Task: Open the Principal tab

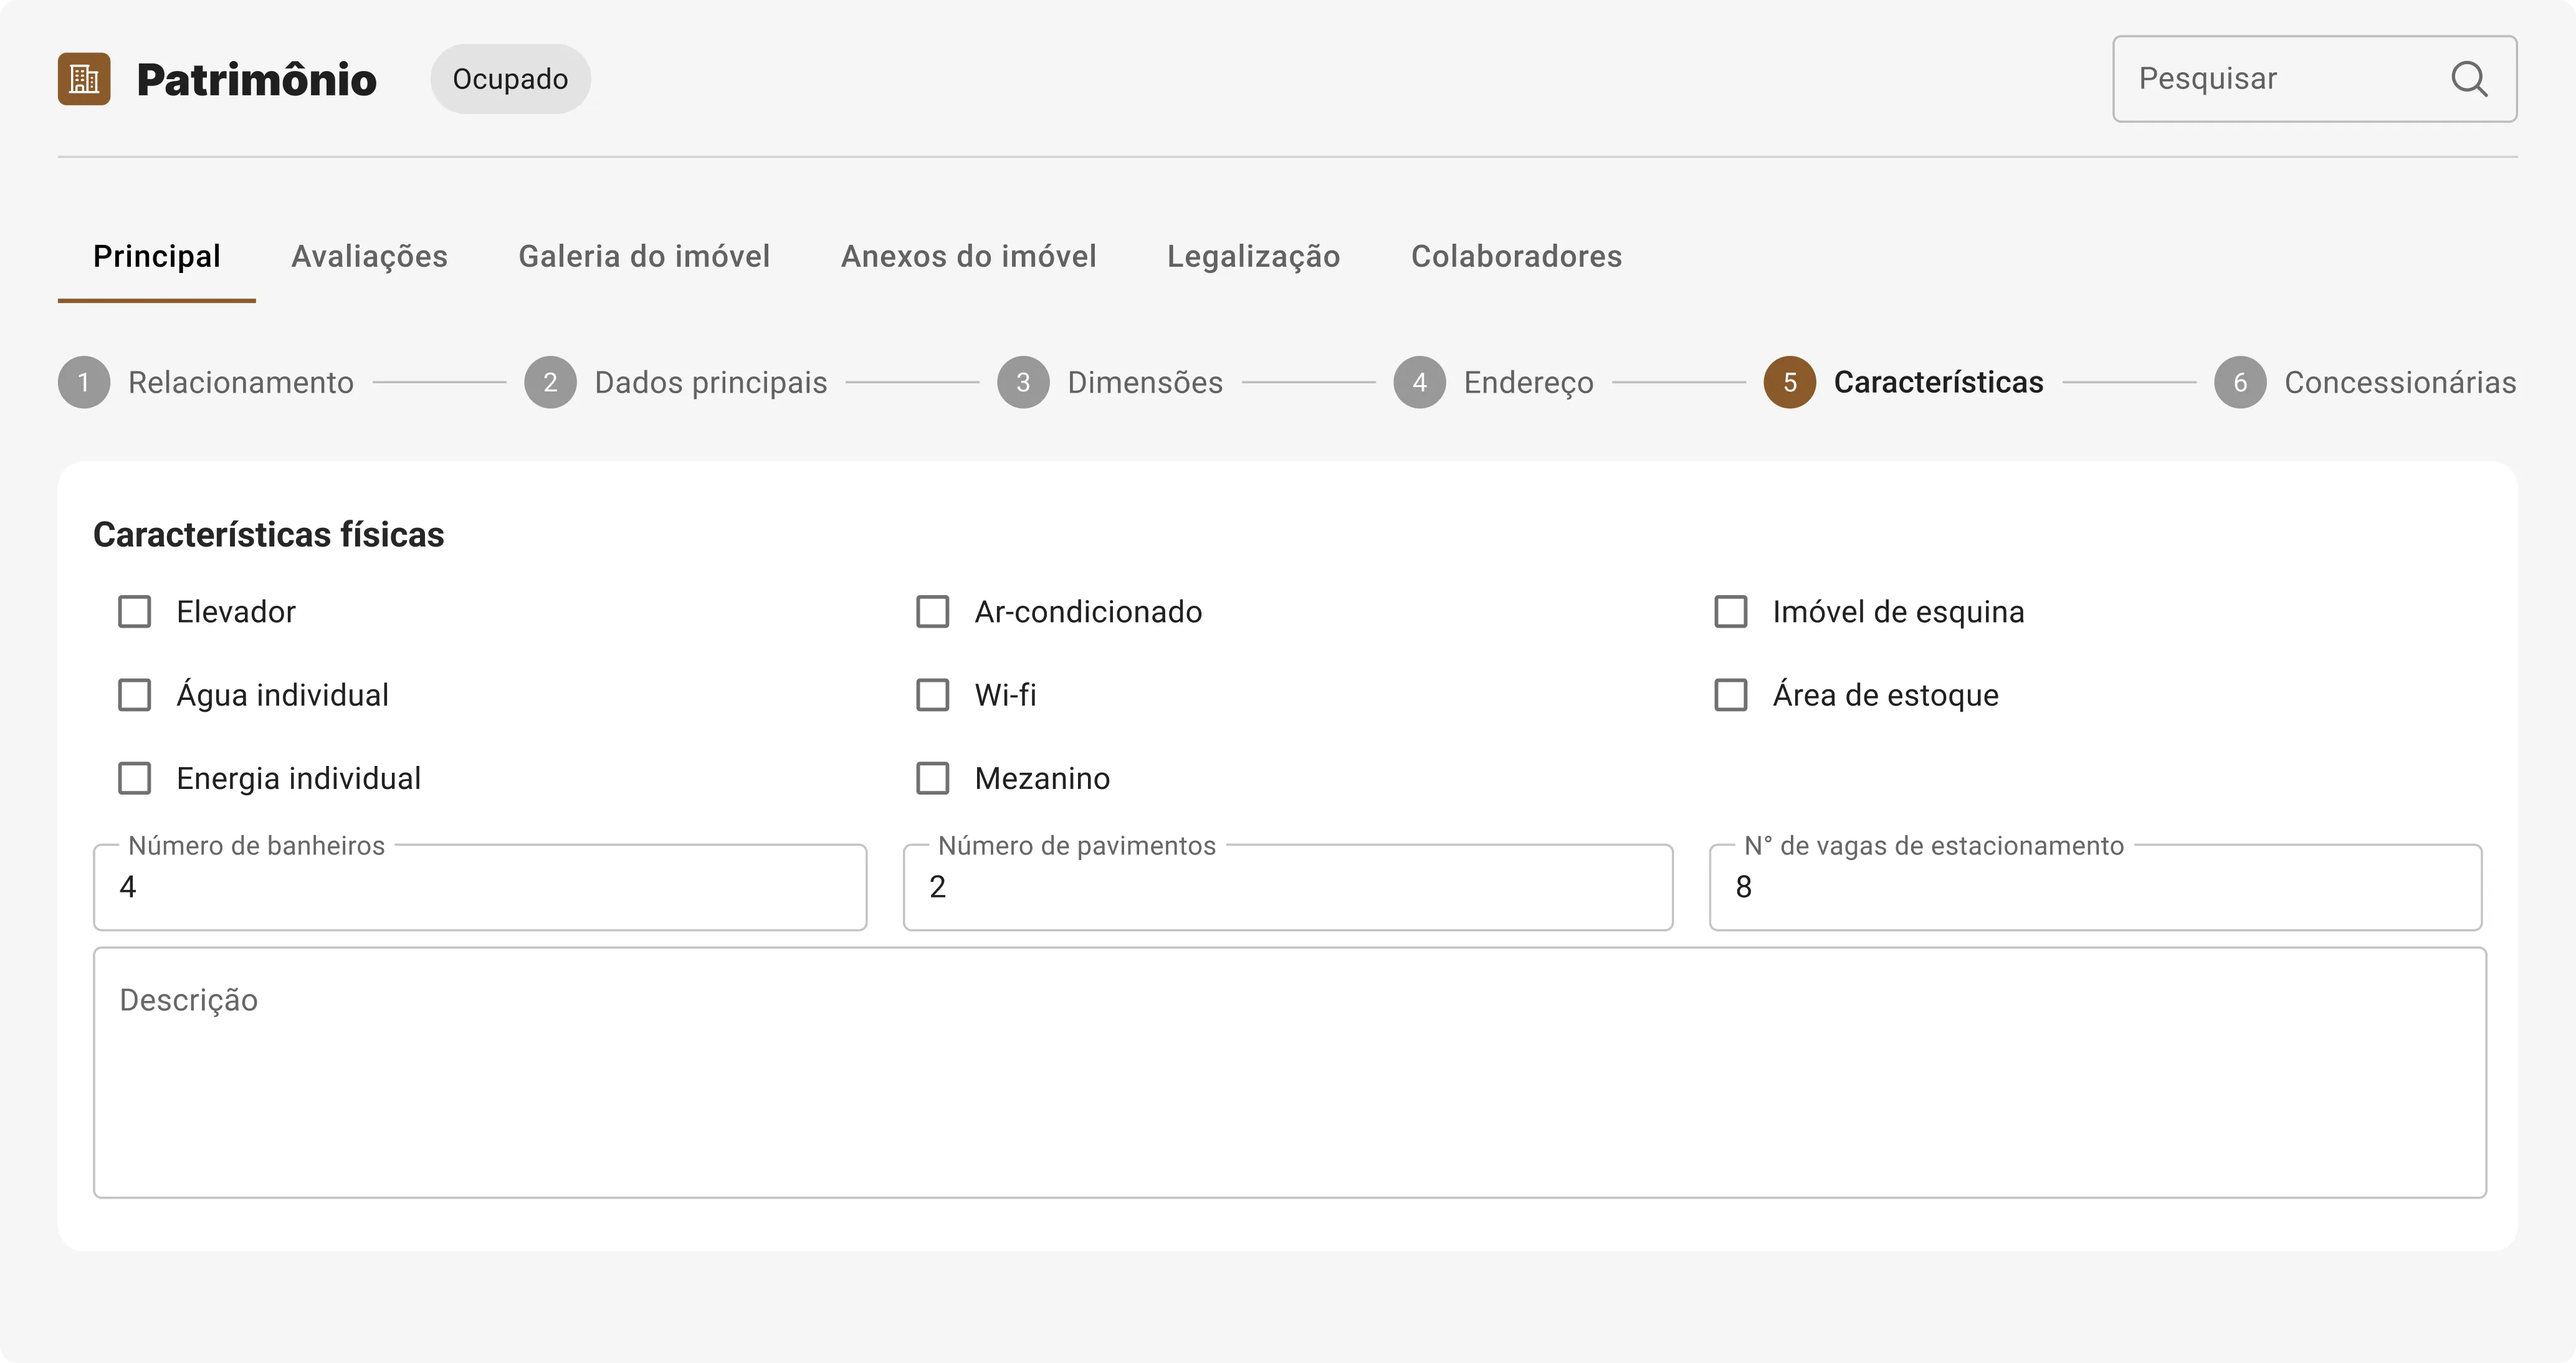Action: pos(157,257)
